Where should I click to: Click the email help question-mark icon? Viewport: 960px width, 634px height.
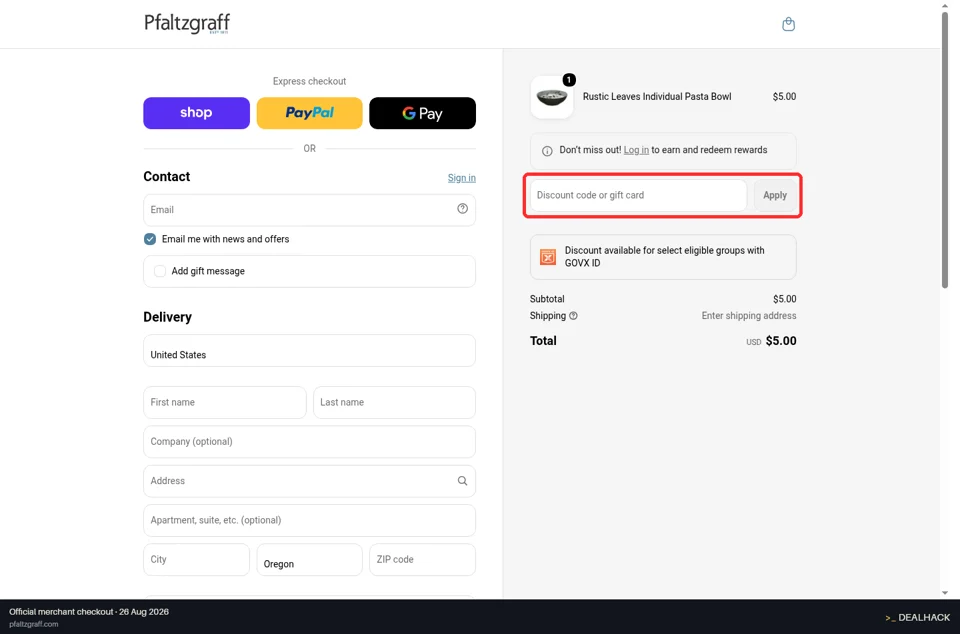click(462, 209)
